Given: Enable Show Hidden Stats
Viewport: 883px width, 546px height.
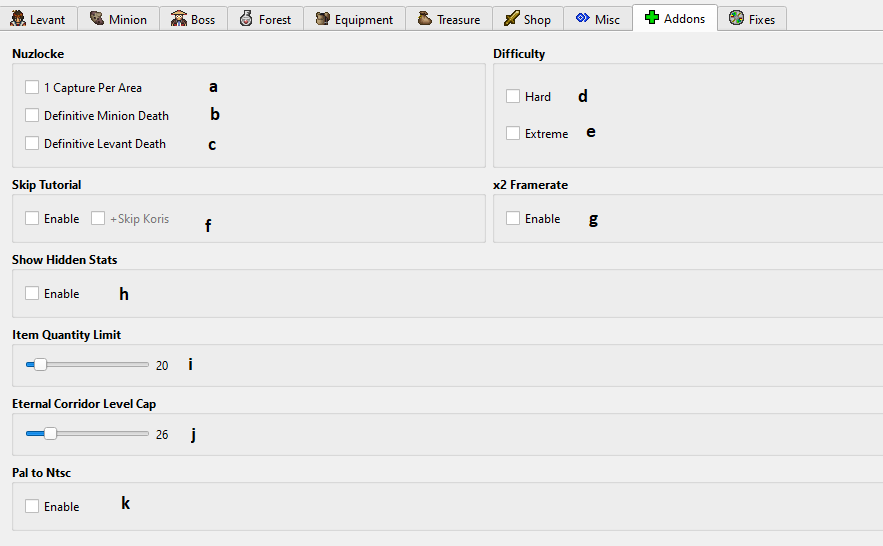Looking at the screenshot, I should point(33,294).
